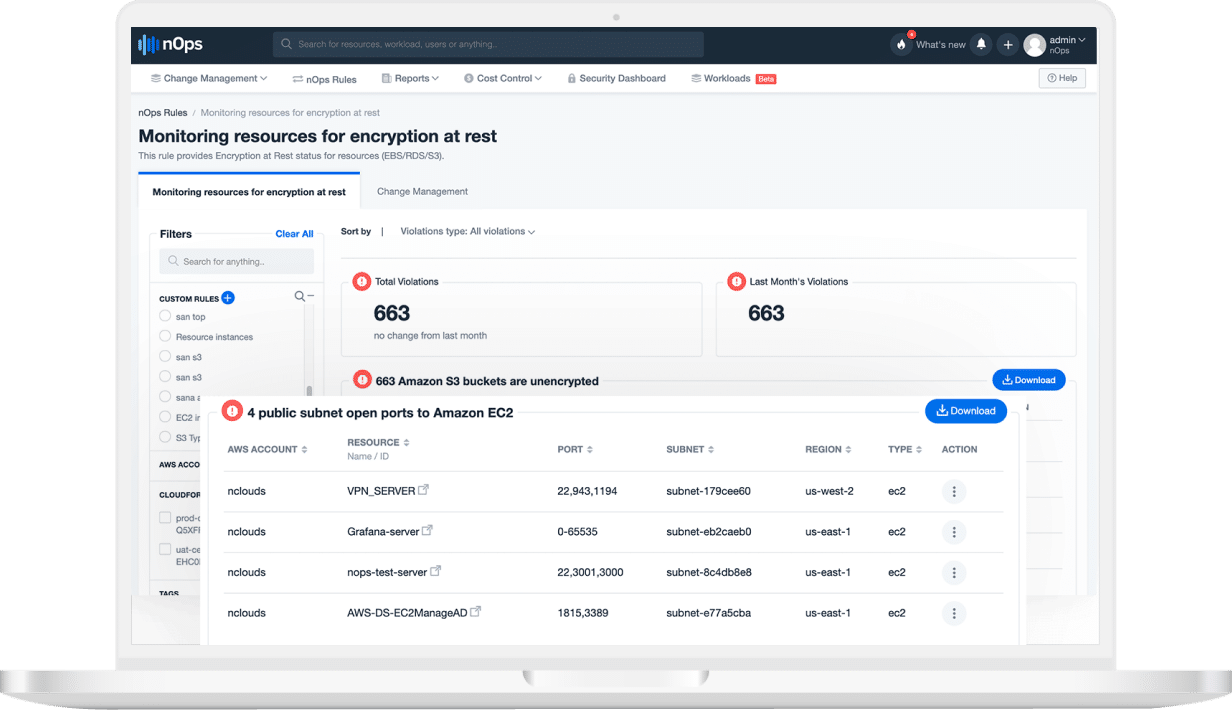
Task: Expand the Reports menu
Action: tap(410, 78)
